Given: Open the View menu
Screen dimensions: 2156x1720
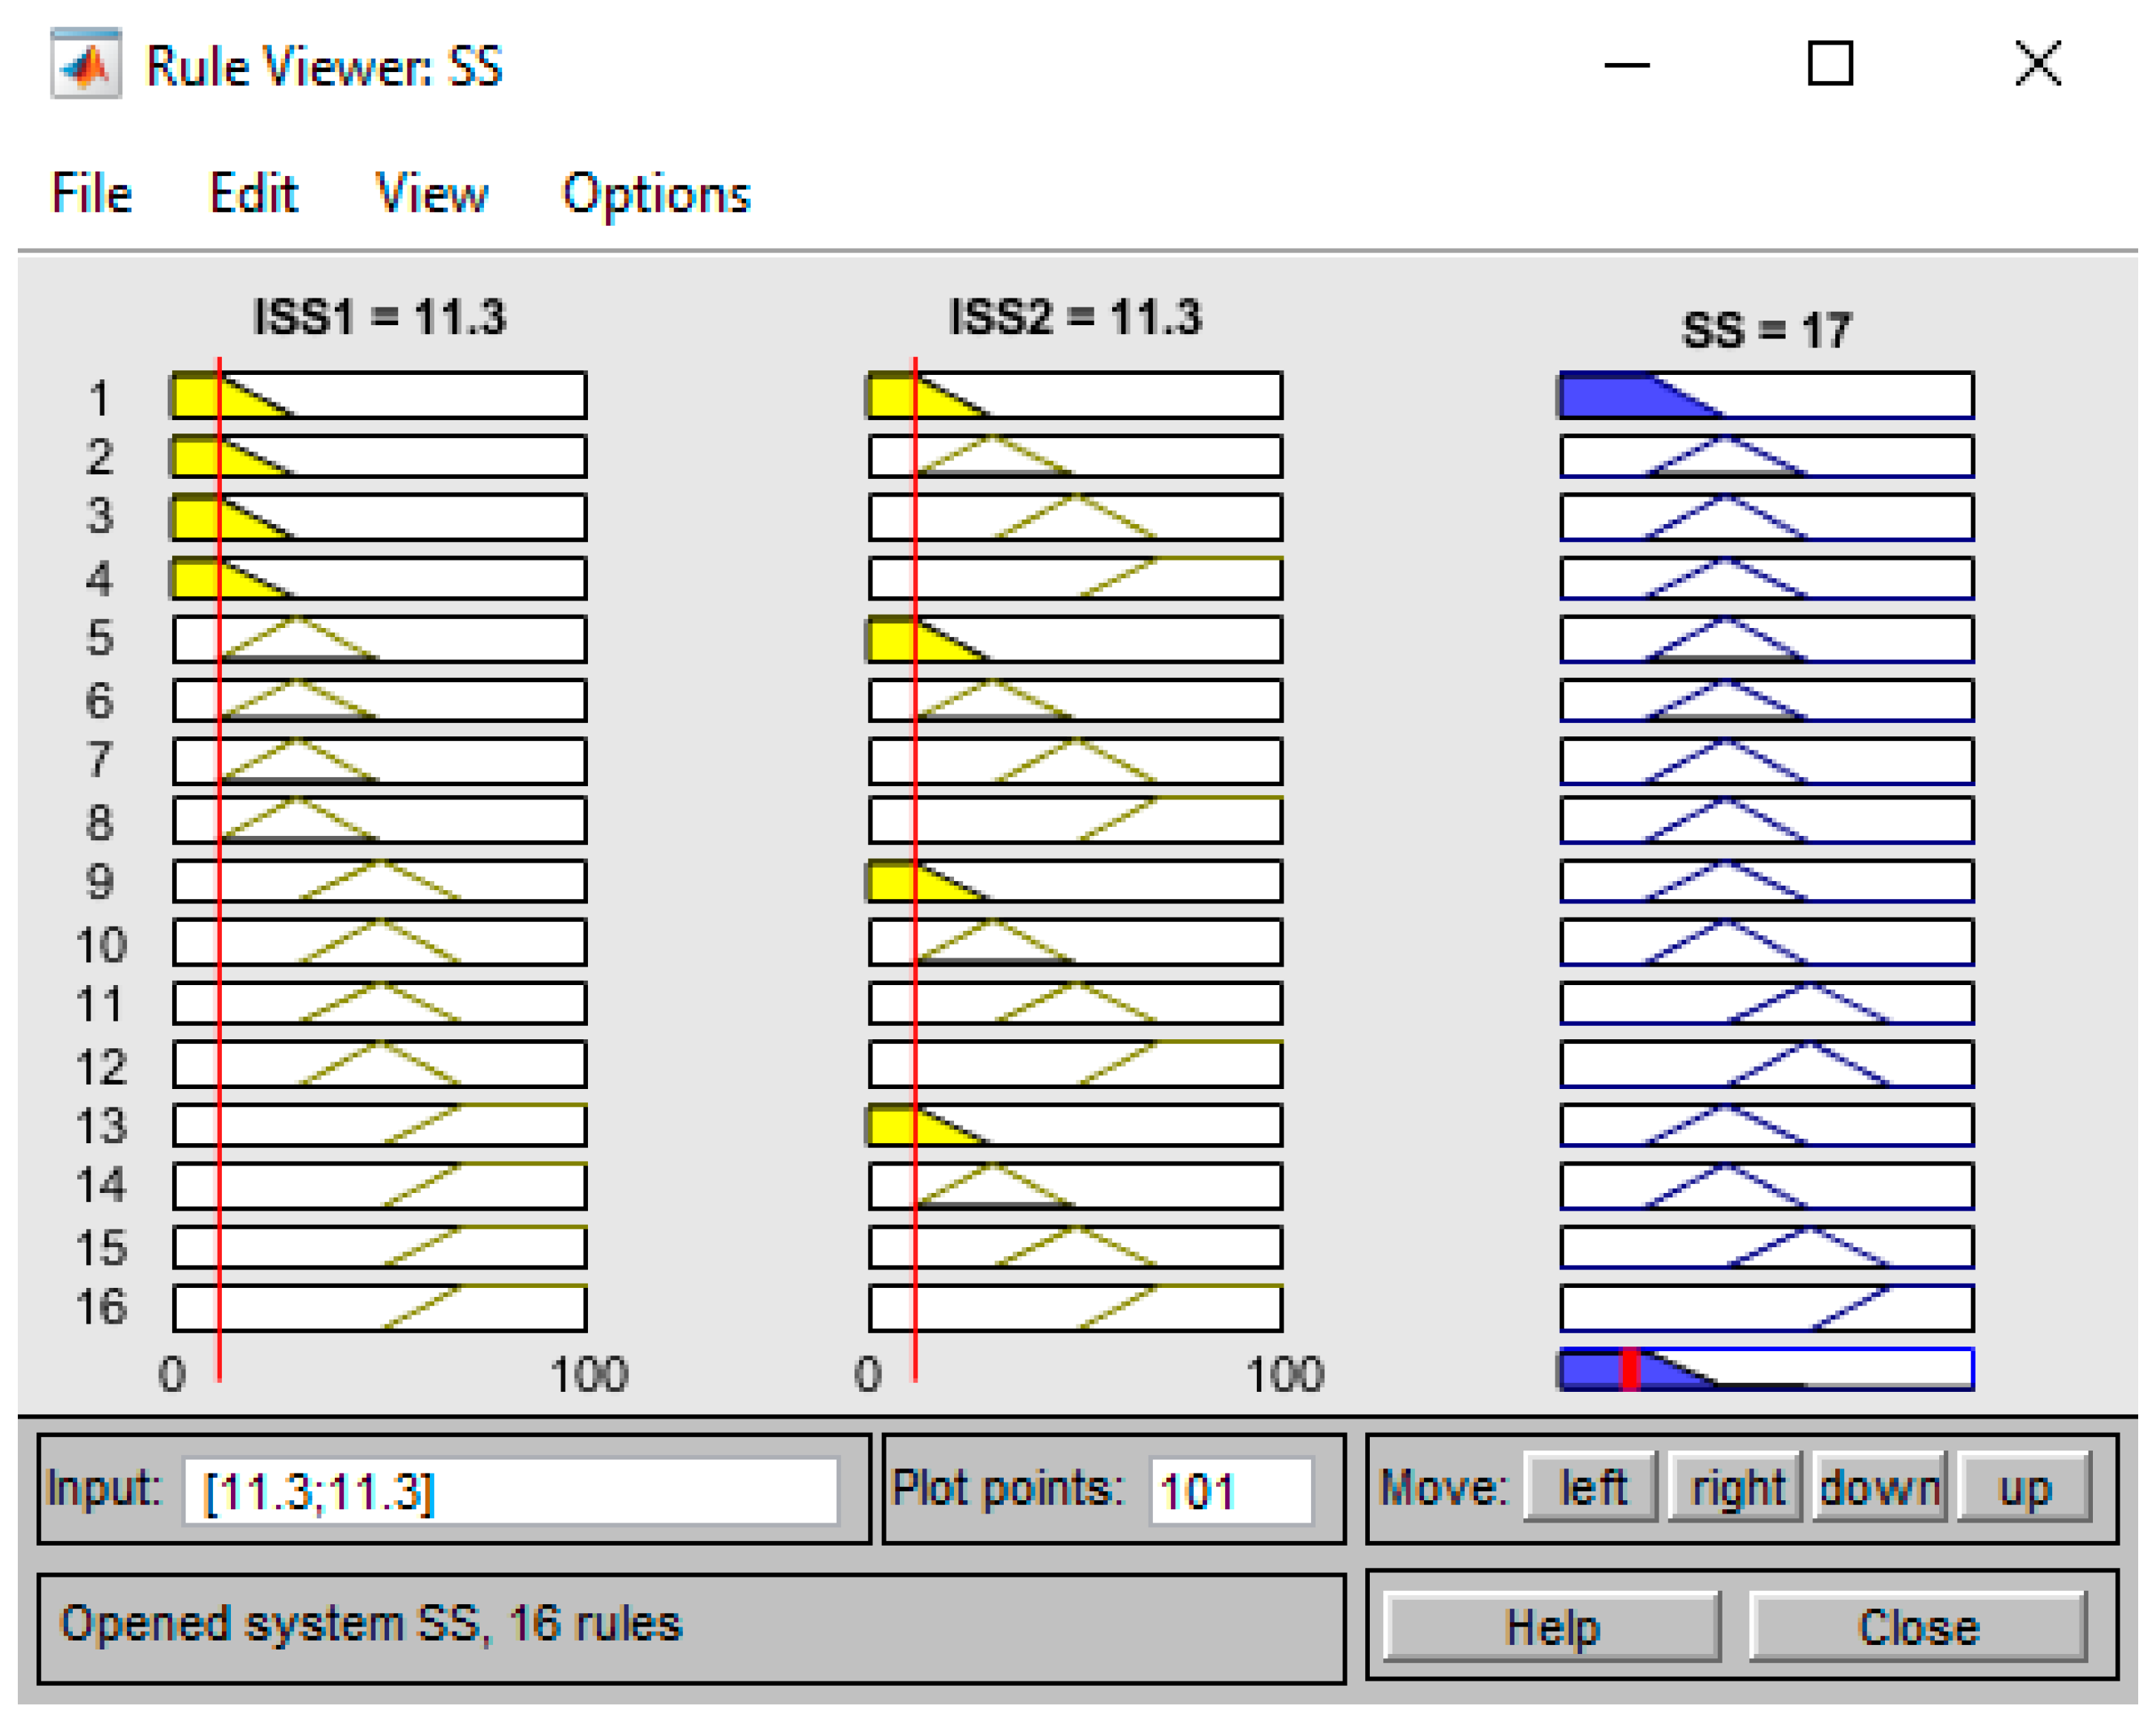Looking at the screenshot, I should 431,193.
